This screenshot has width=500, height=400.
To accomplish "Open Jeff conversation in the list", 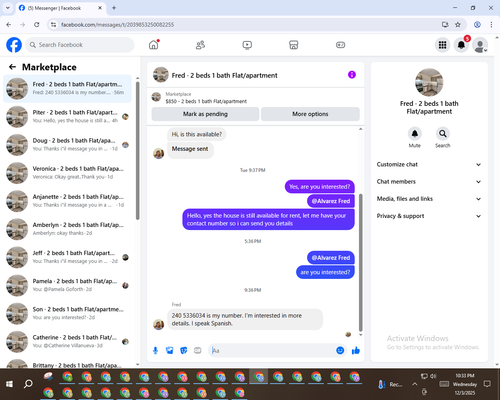I will pyautogui.click(x=67, y=257).
